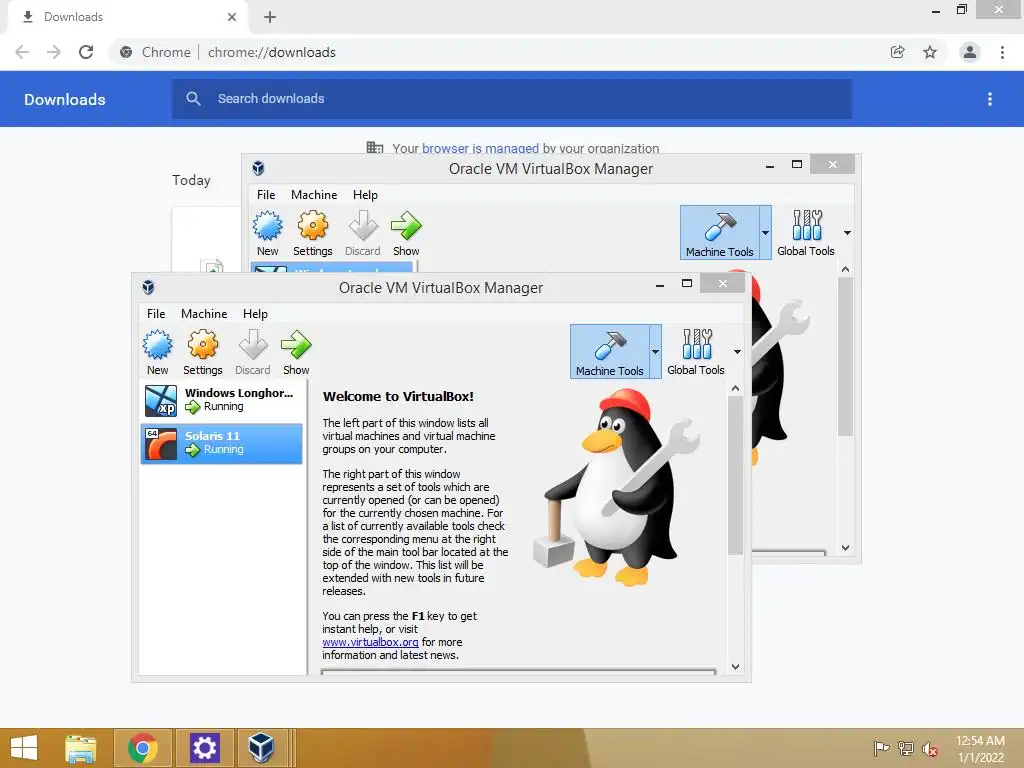Close the Downloads tab
The width and height of the screenshot is (1024, 768).
point(232,17)
